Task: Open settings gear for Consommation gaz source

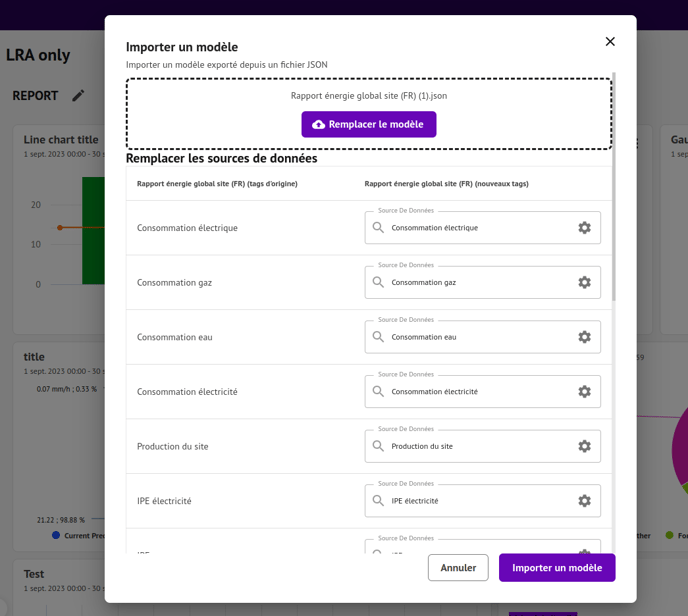Action: pyautogui.click(x=584, y=283)
